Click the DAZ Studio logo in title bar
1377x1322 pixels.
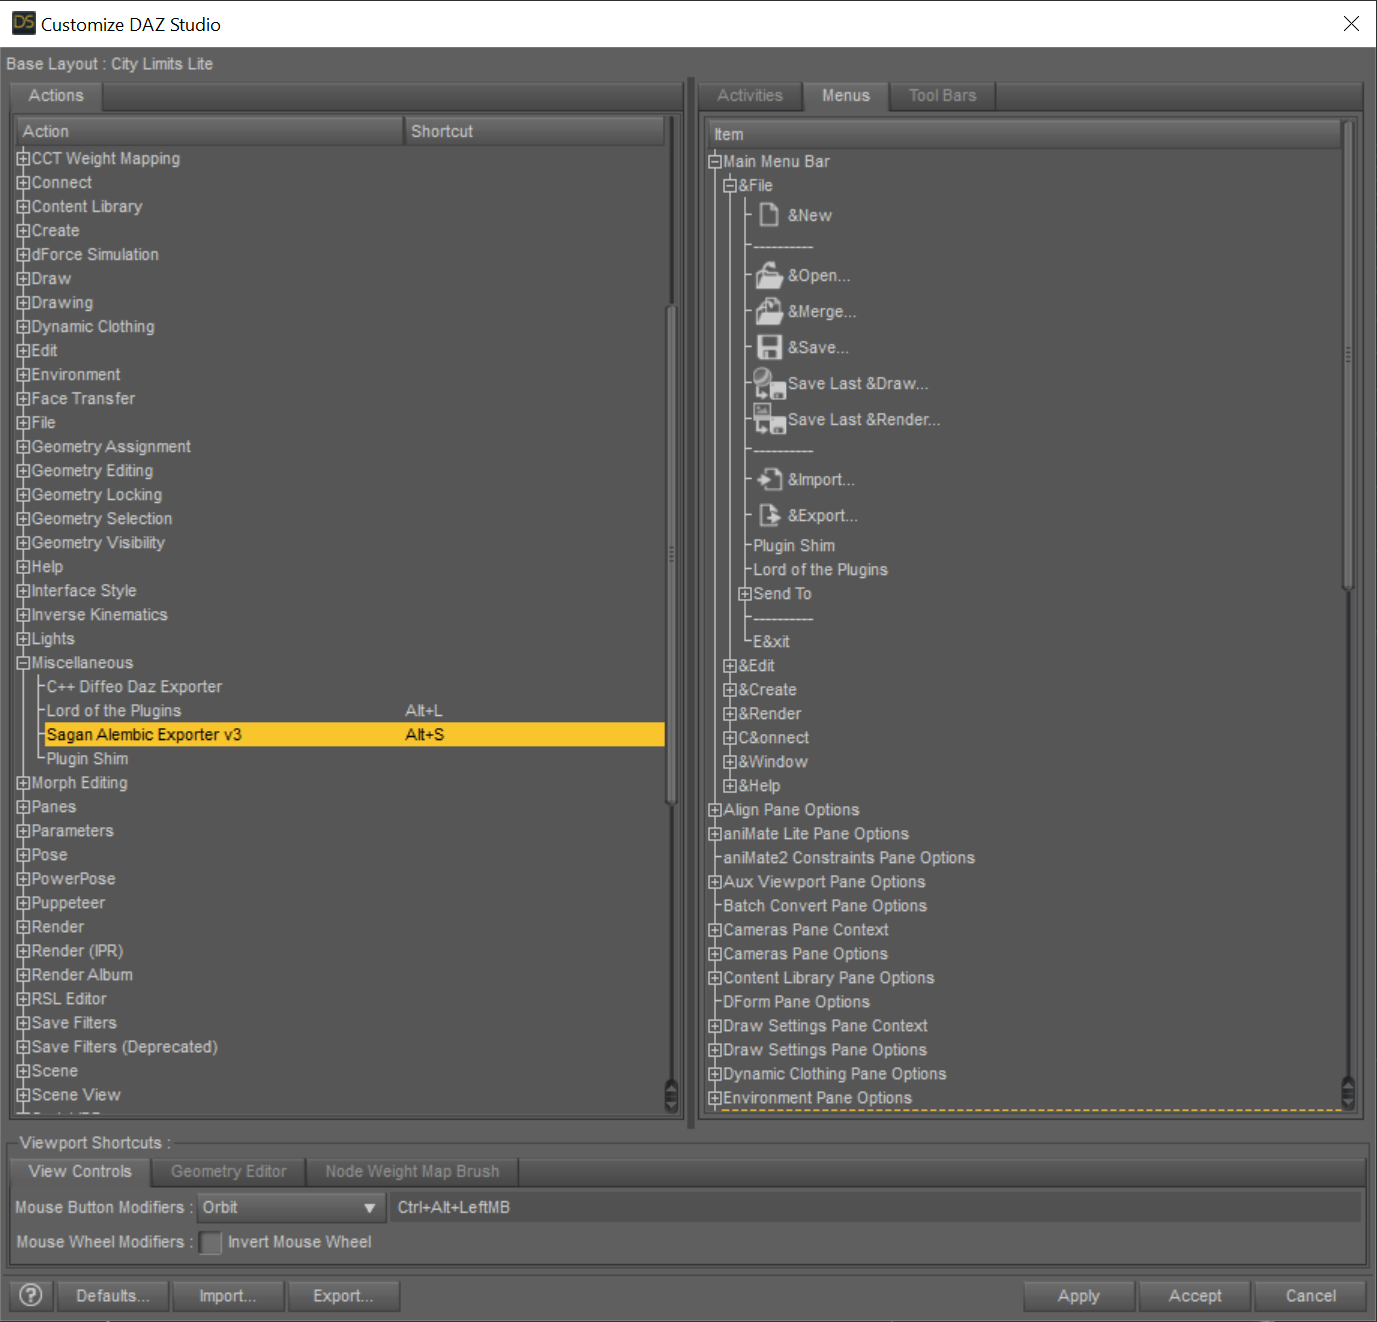point(23,23)
